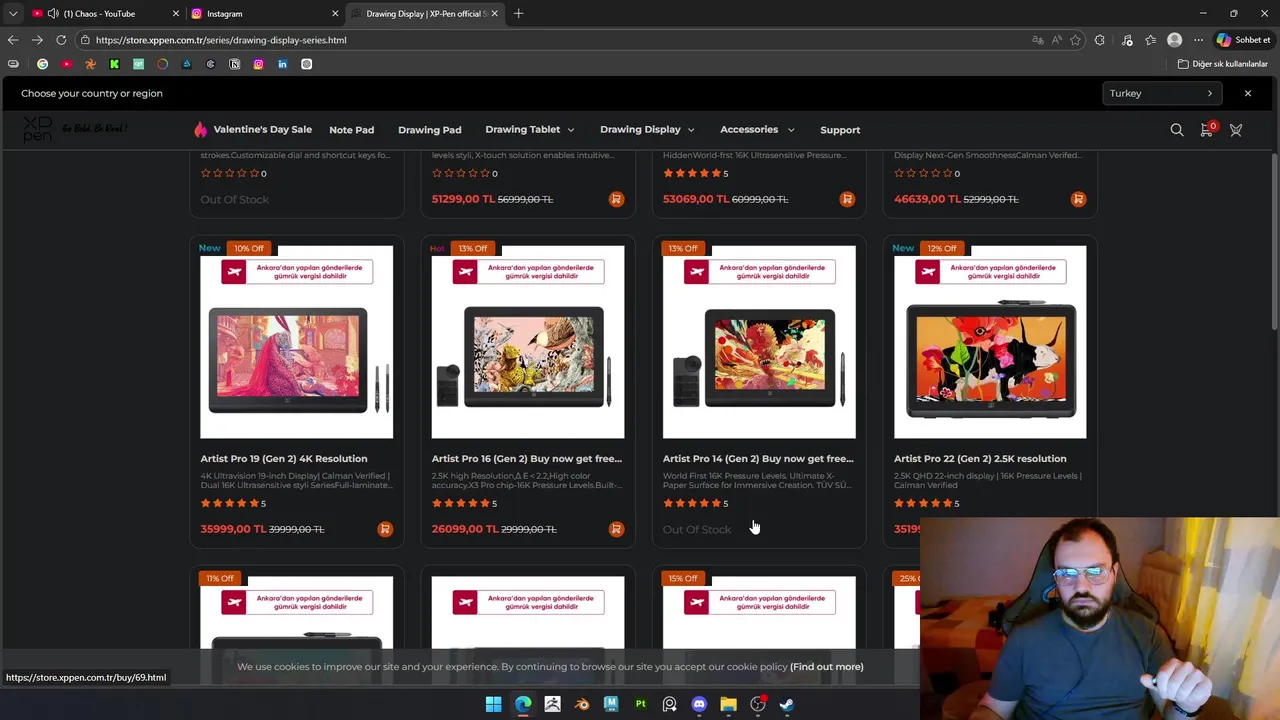Image resolution: width=1280 pixels, height=720 pixels.
Task: Open the browser tab search dropdown
Action: (13, 14)
